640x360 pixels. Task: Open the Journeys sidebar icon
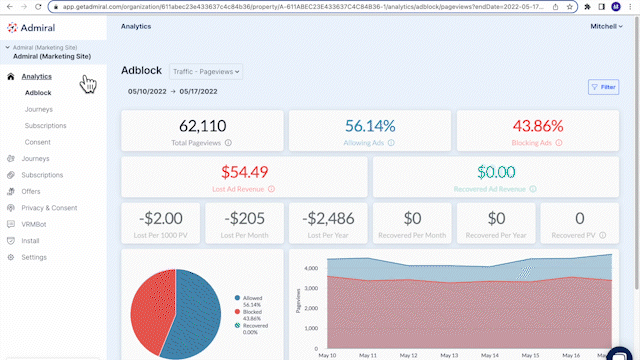point(11,158)
